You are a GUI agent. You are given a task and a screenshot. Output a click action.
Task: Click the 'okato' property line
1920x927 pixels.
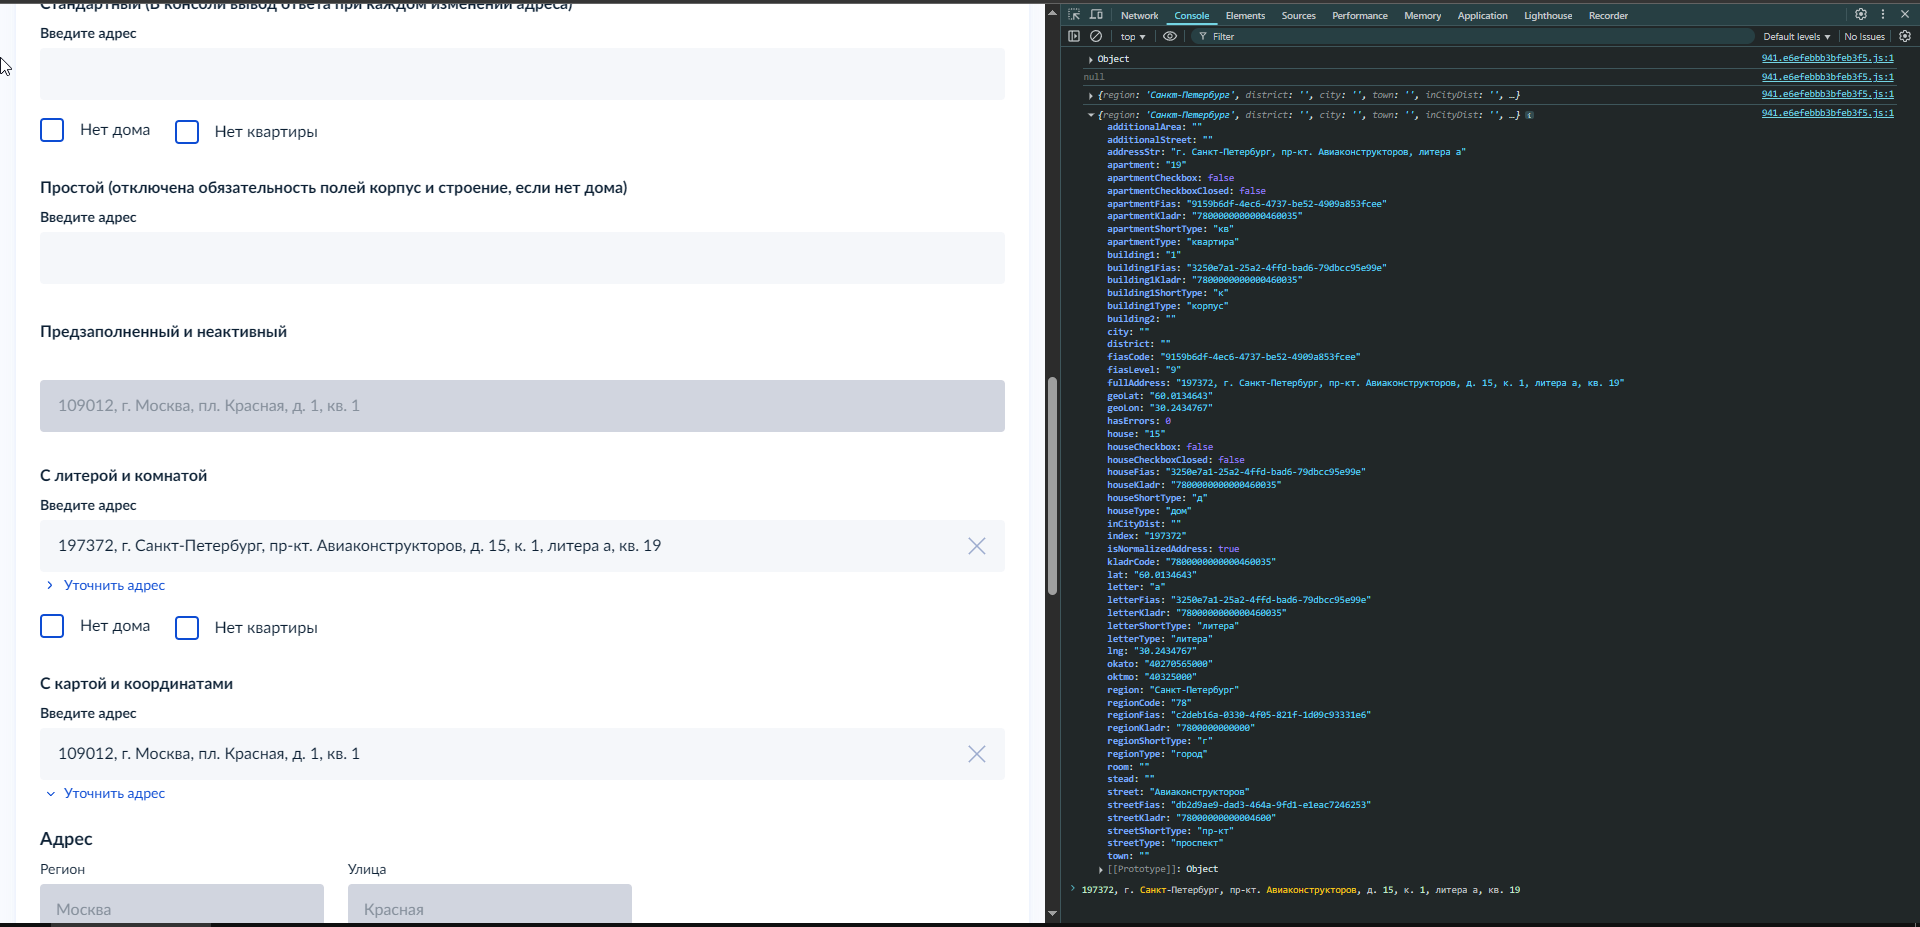(x=1159, y=664)
